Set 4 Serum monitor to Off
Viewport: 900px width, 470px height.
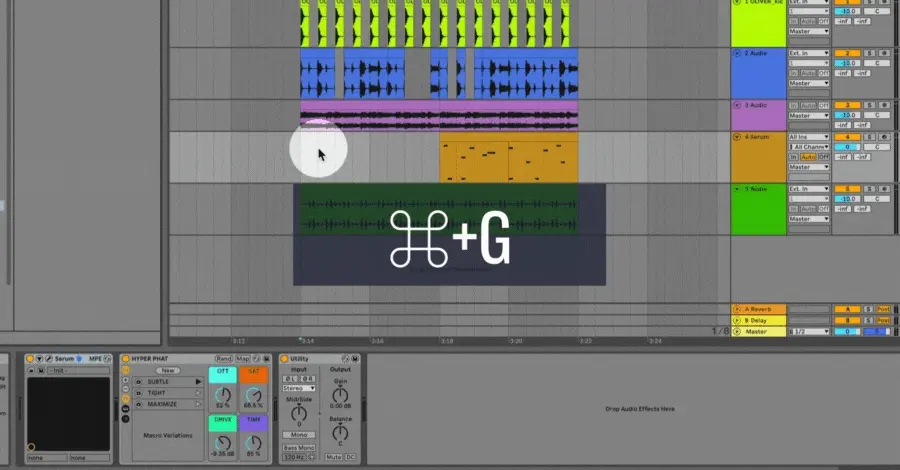tap(824, 157)
